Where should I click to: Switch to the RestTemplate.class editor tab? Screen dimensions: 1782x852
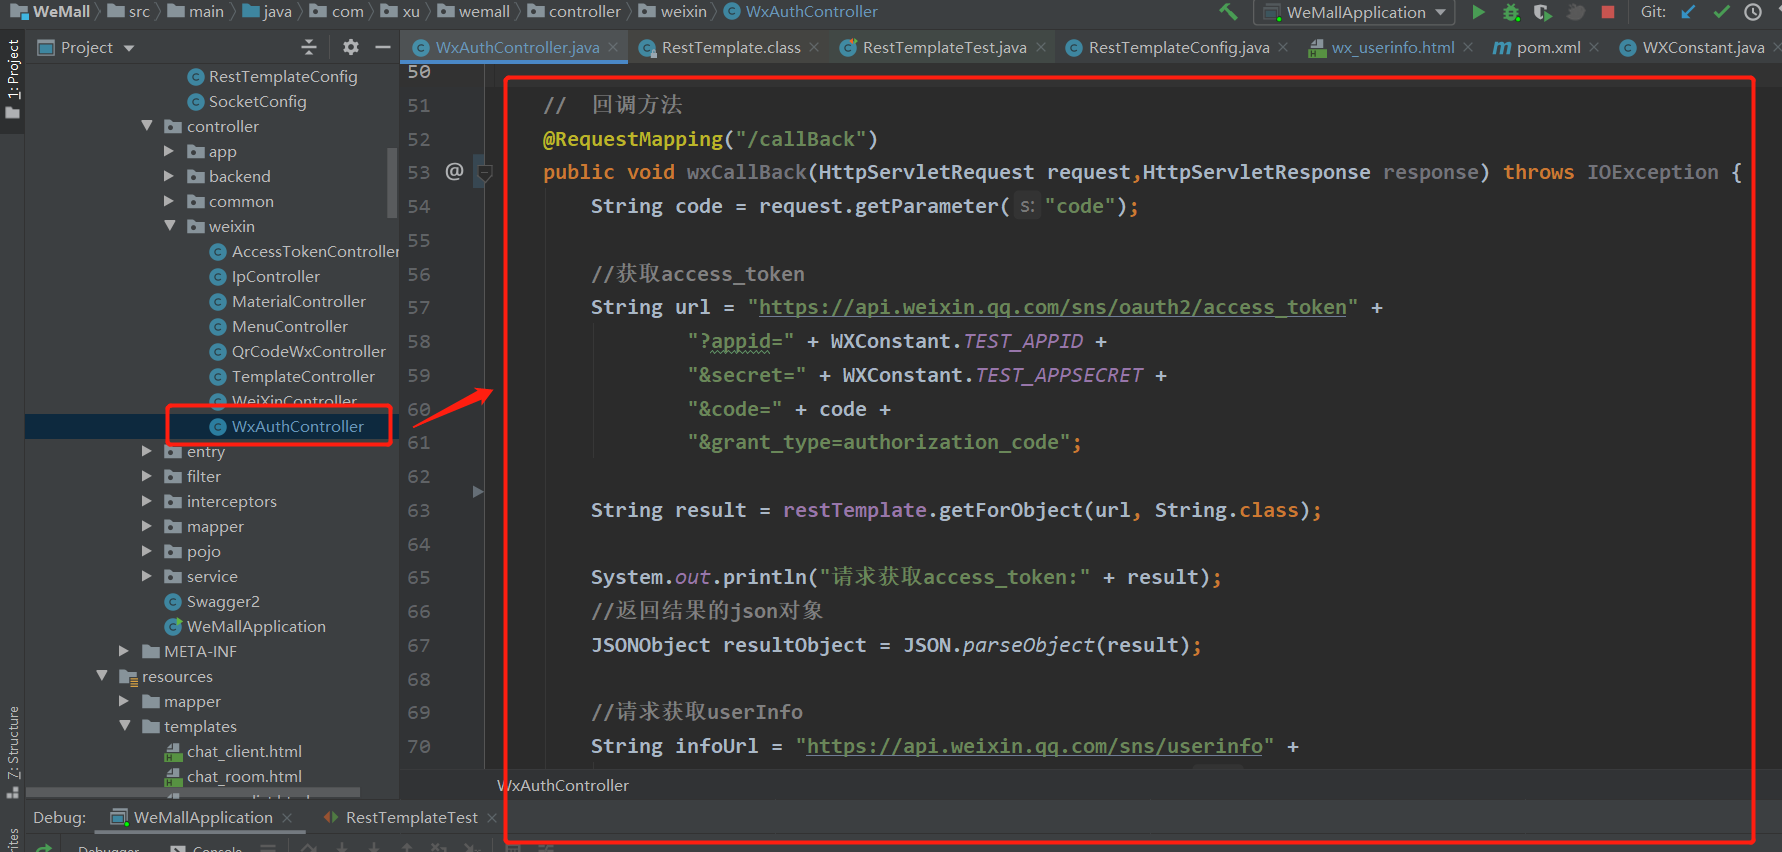point(730,47)
